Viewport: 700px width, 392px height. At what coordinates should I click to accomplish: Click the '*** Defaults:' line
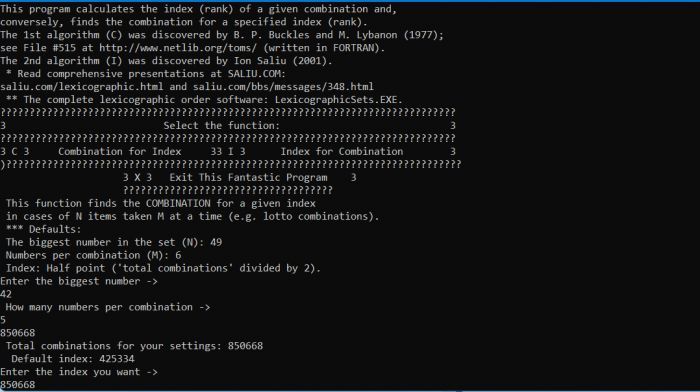pos(43,229)
